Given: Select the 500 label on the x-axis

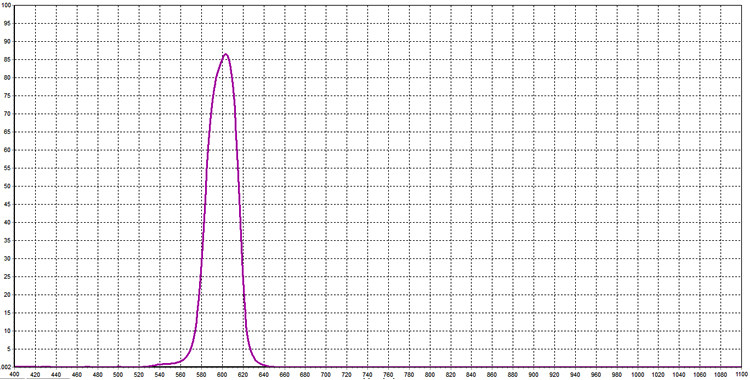Looking at the screenshot, I should [x=118, y=373].
